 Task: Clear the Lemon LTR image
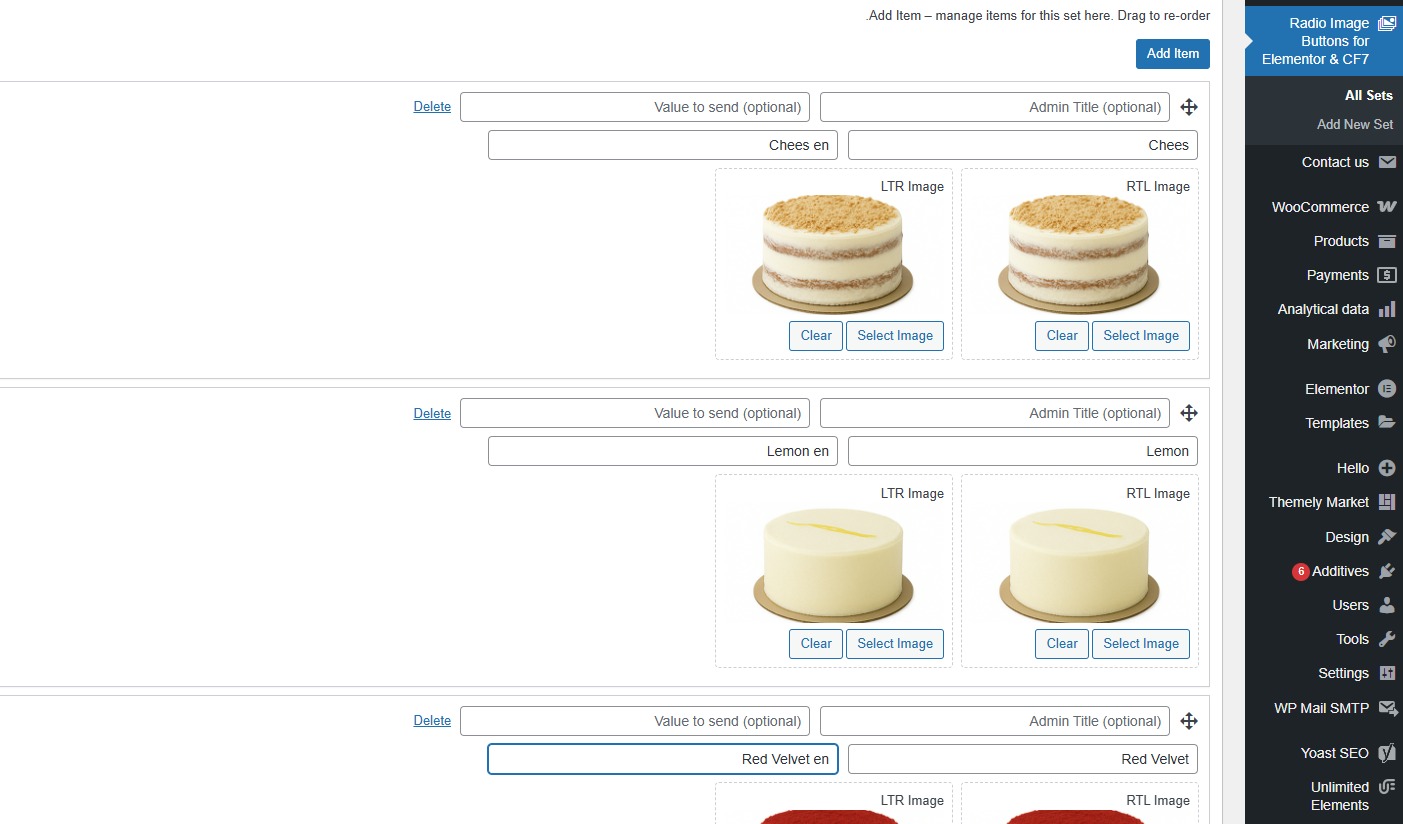click(815, 644)
